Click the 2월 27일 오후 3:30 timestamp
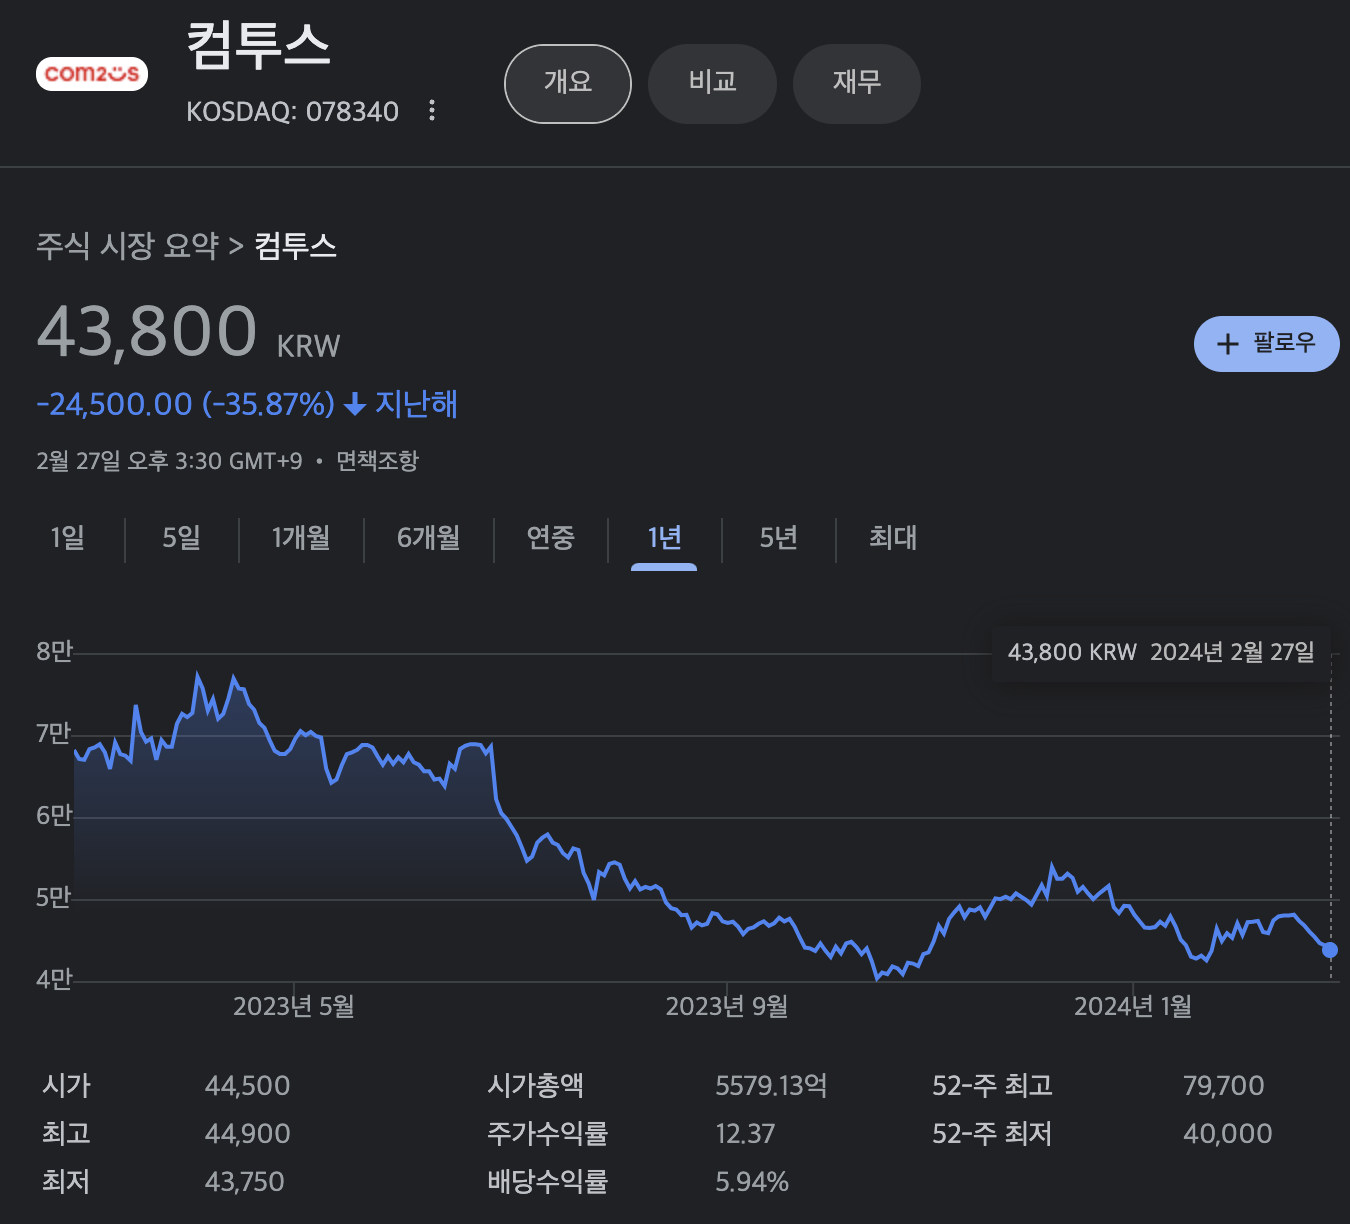Image resolution: width=1350 pixels, height=1224 pixels. pos(169,461)
